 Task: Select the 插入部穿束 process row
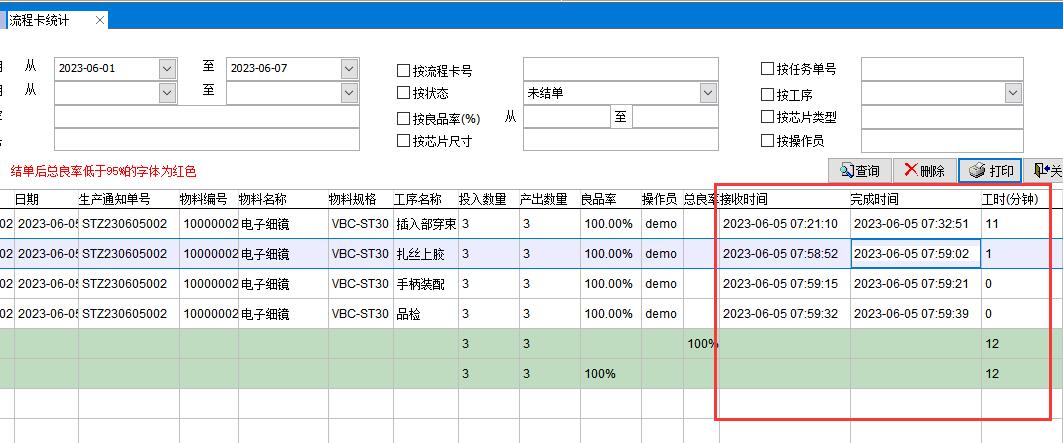425,224
